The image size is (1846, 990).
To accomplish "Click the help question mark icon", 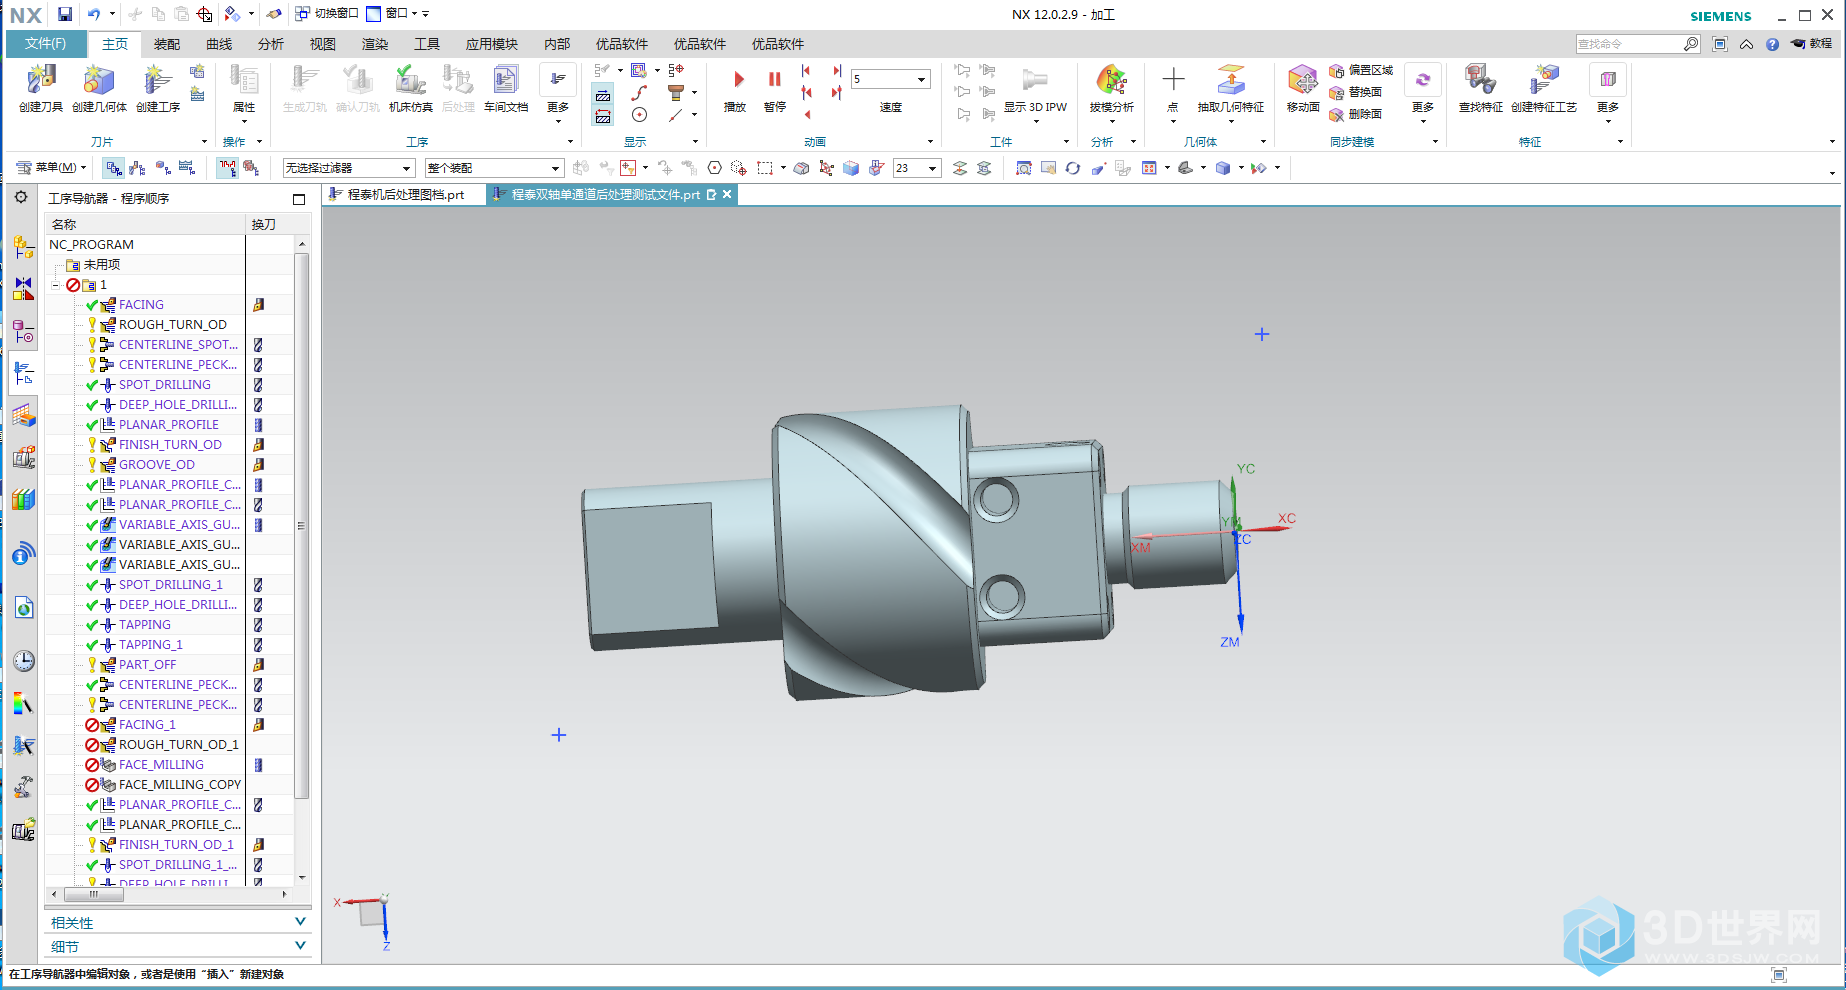I will tap(1772, 44).
